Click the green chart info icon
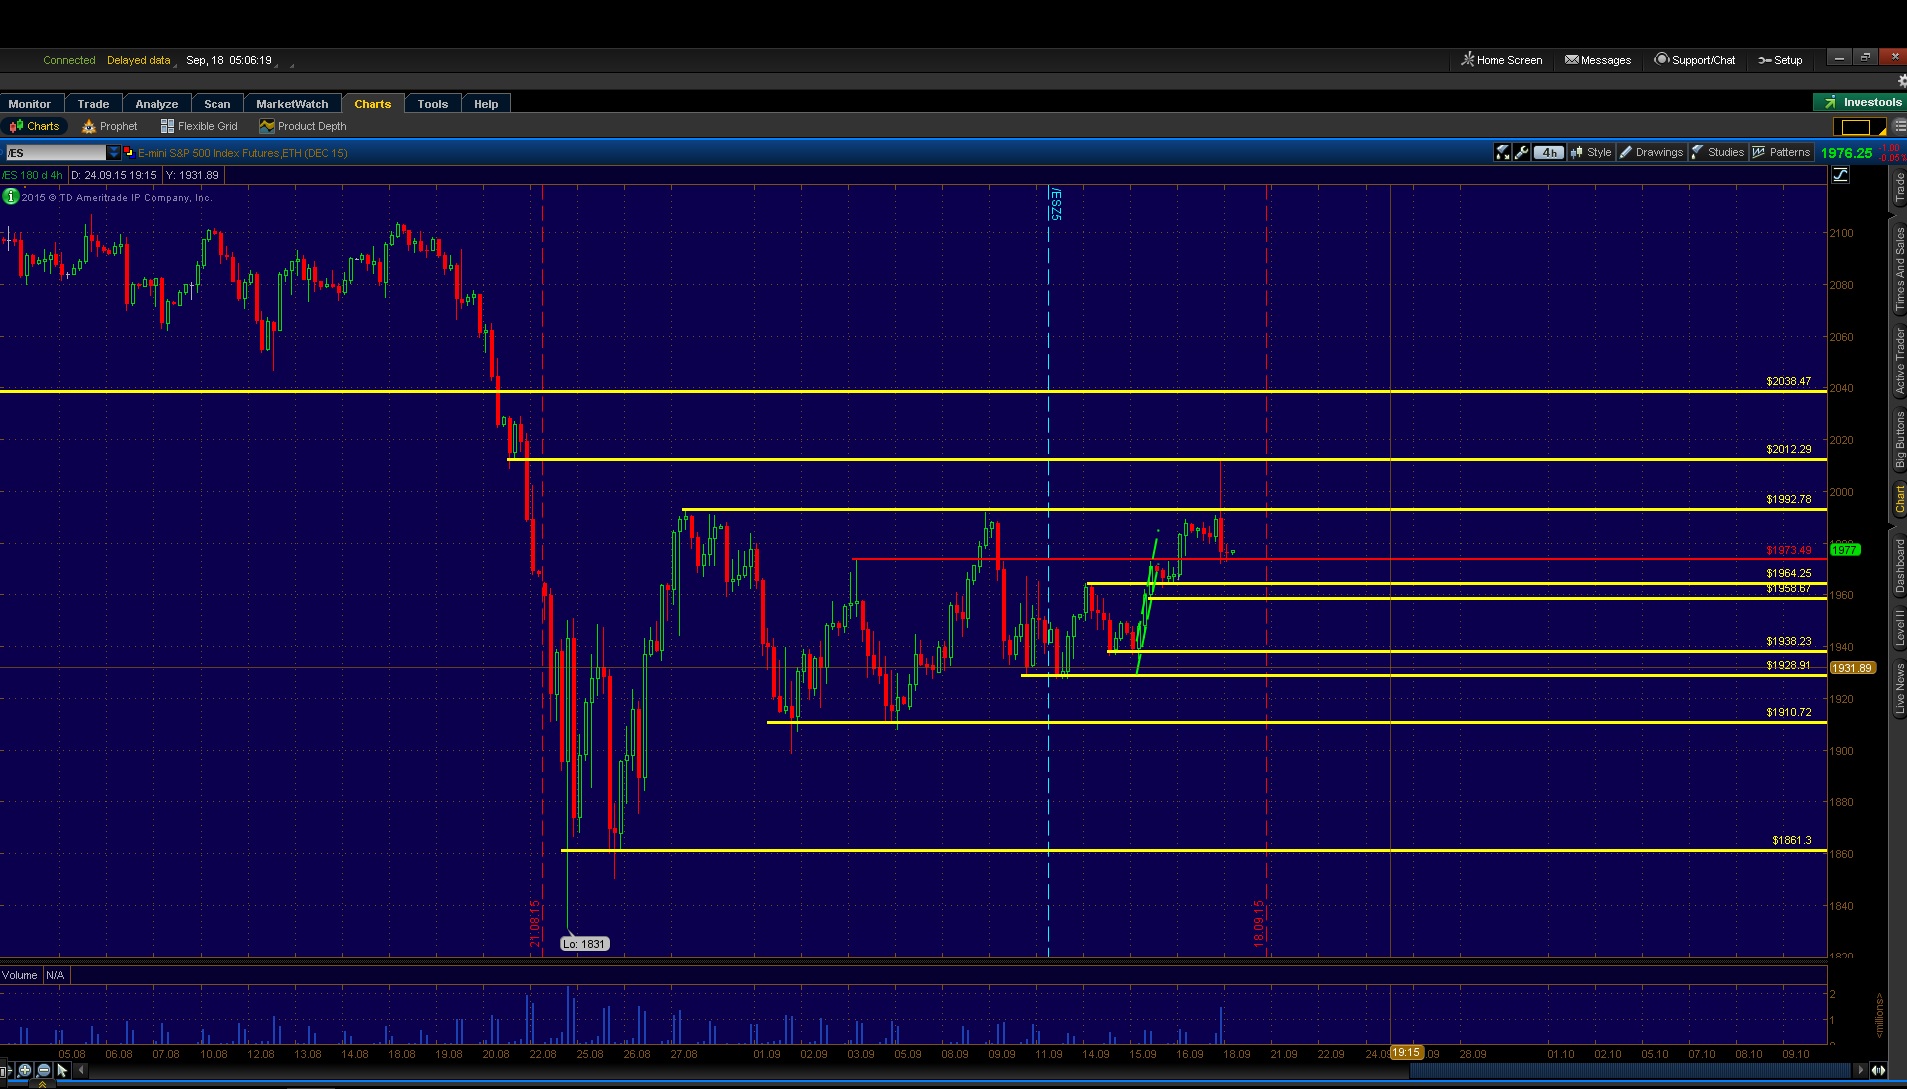Screen dimensions: 1907x1089 (11, 197)
